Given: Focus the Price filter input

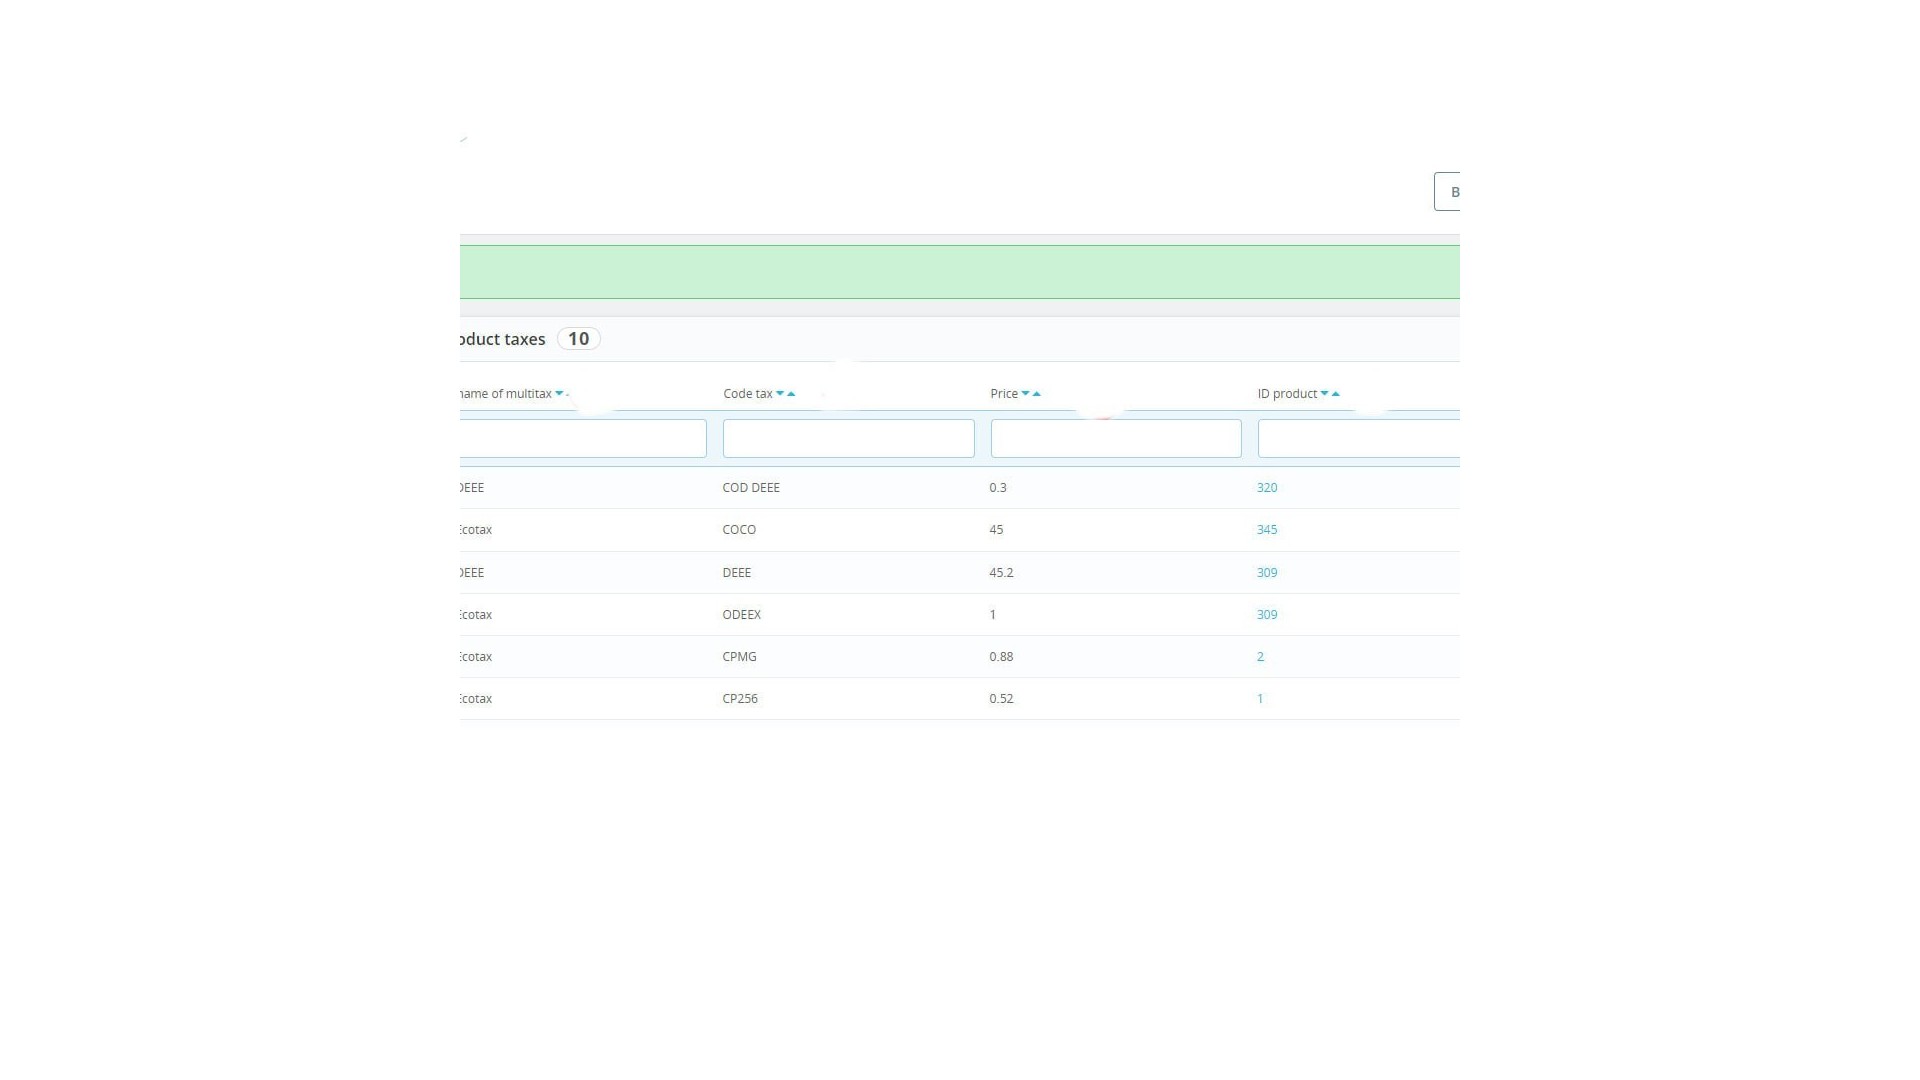Looking at the screenshot, I should click(x=1115, y=439).
